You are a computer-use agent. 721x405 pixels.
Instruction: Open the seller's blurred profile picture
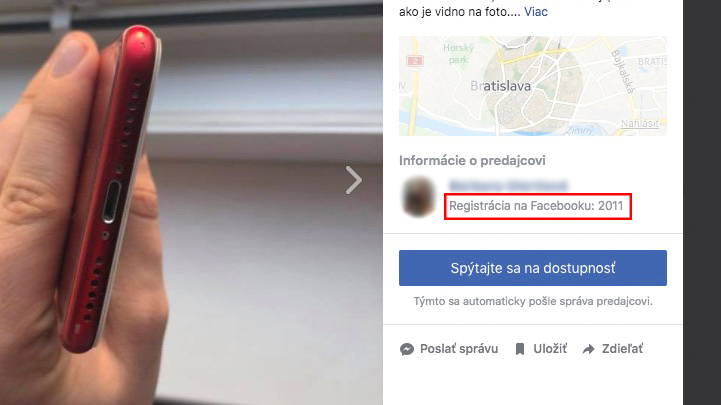(418, 196)
